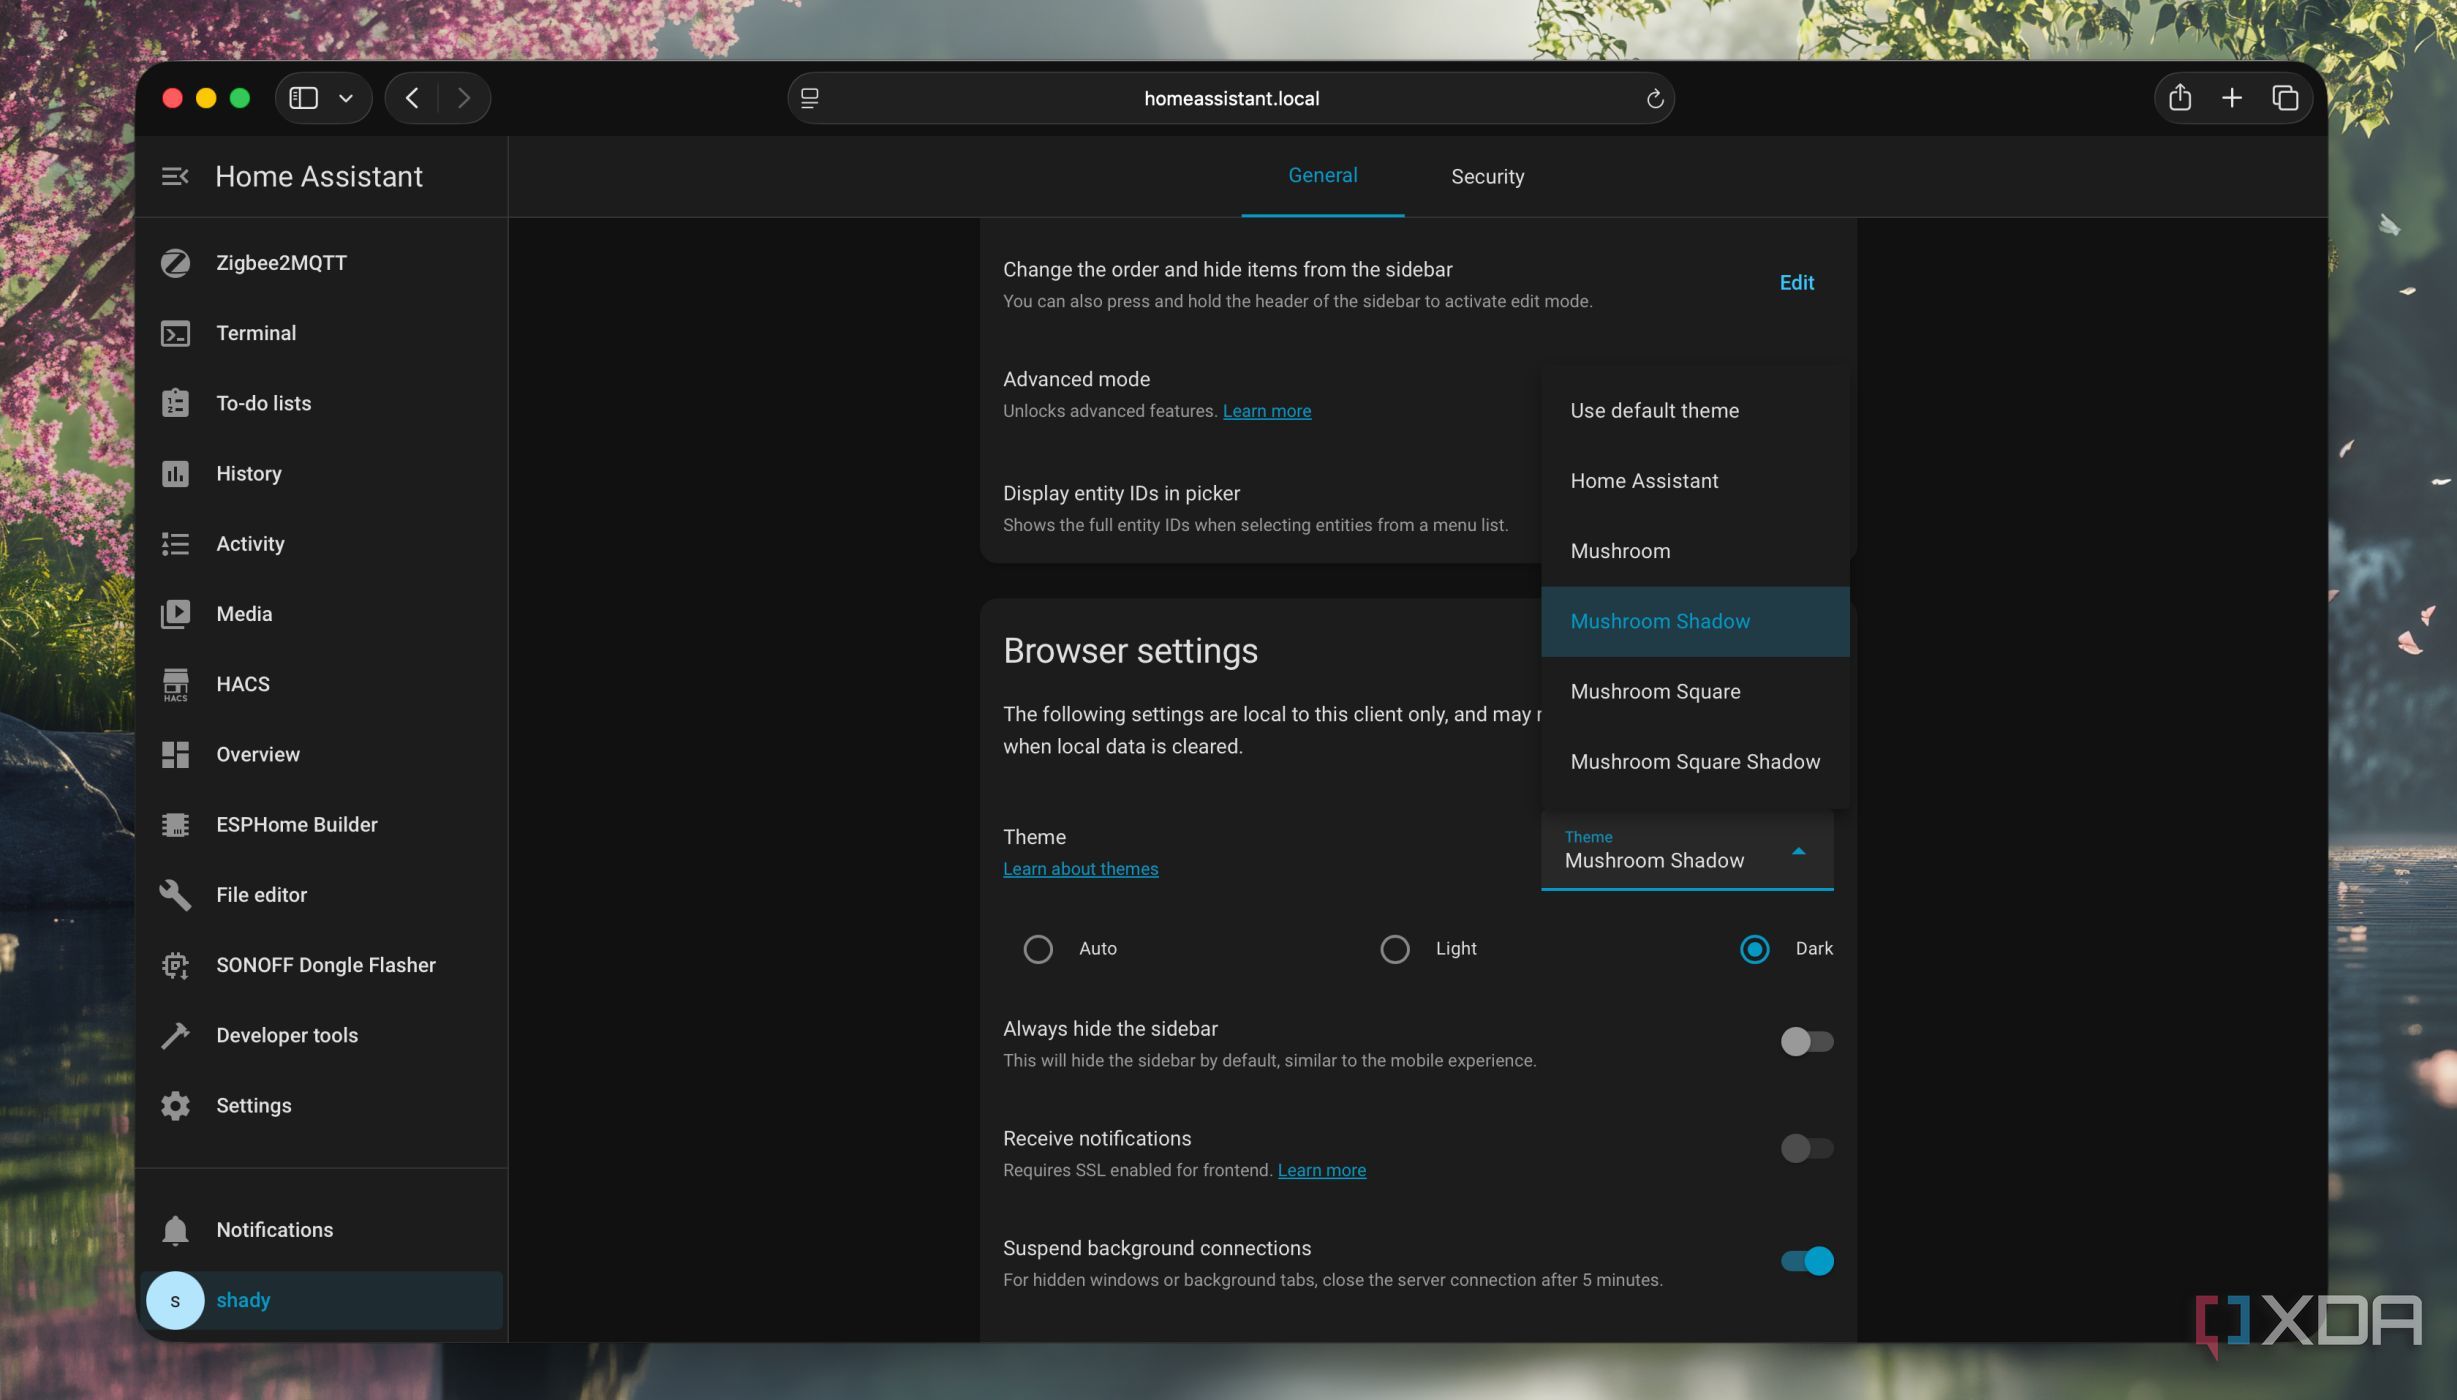Disable Suspend background connections switch
The height and width of the screenshot is (1400, 2457).
click(x=1806, y=1261)
